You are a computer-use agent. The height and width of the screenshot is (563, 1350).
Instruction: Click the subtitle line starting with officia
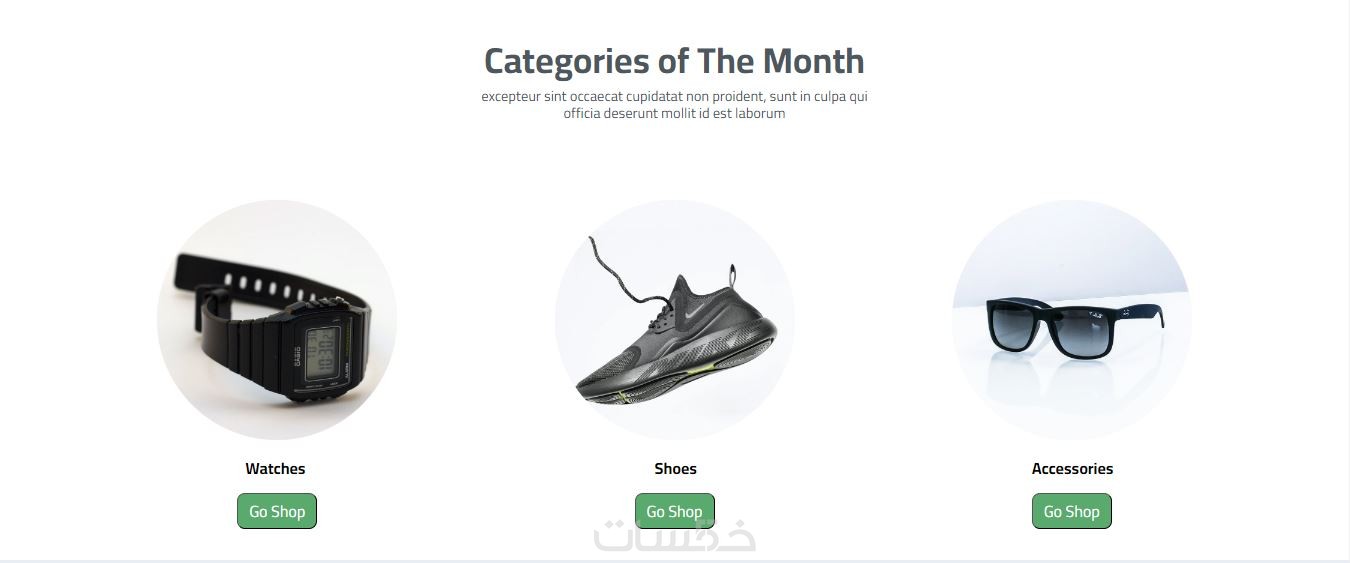tap(674, 113)
